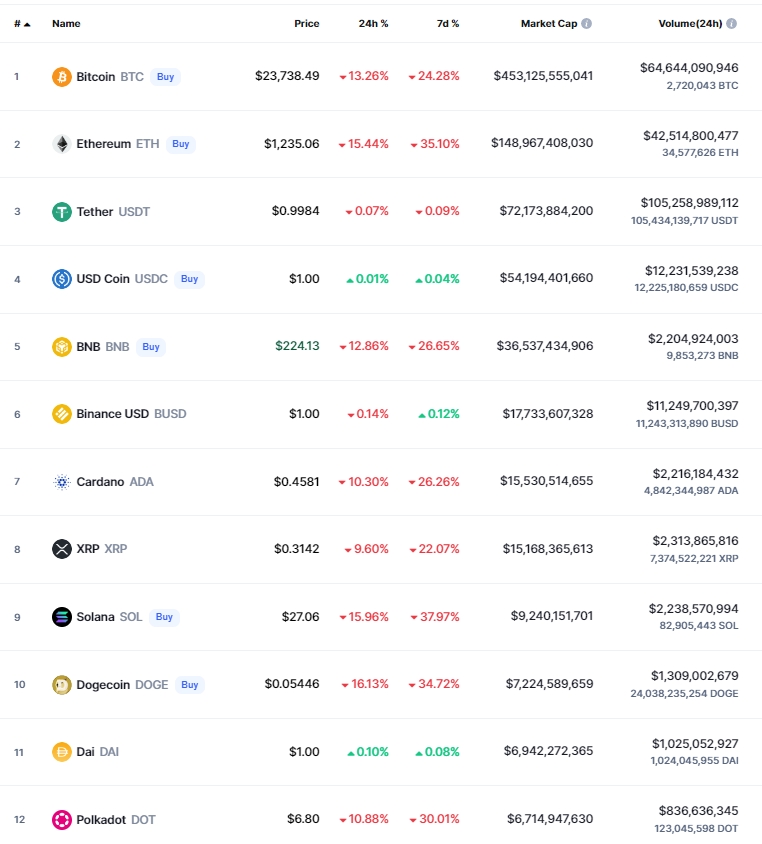Show the Market Cap info tooltip icon
The width and height of the screenshot is (762, 844).
point(587,24)
